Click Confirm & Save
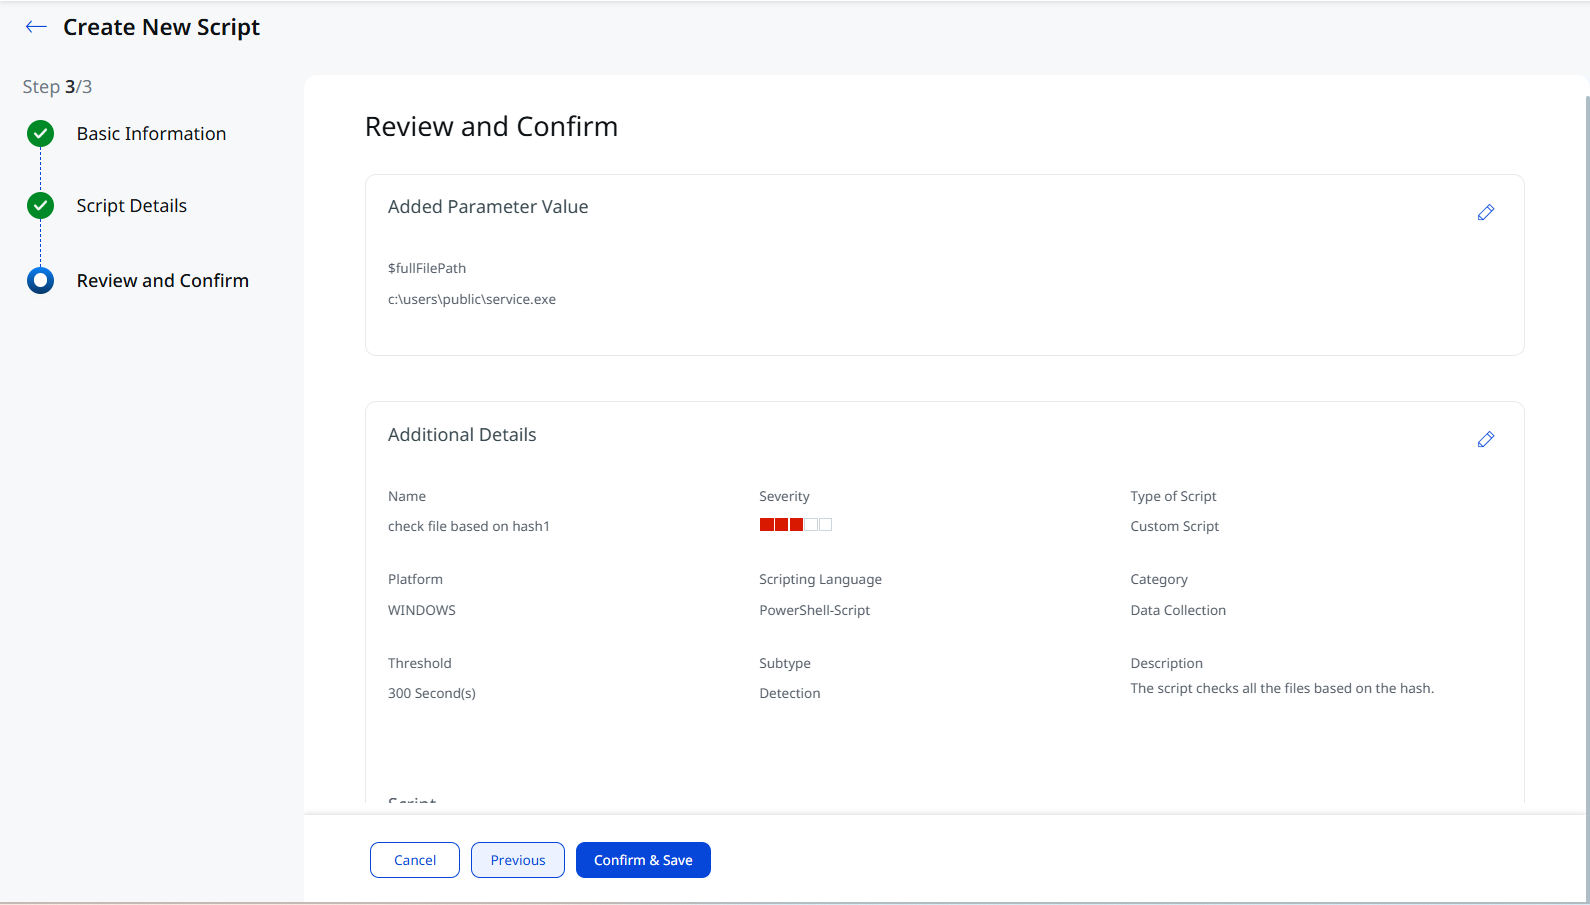This screenshot has width=1590, height=905. point(643,860)
